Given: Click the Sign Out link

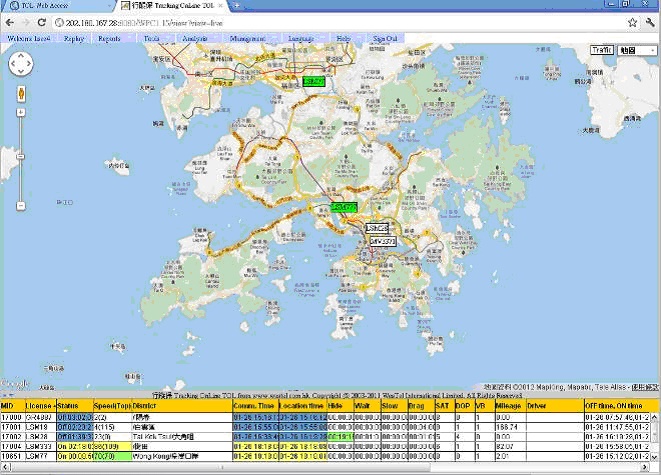Looking at the screenshot, I should pos(385,38).
